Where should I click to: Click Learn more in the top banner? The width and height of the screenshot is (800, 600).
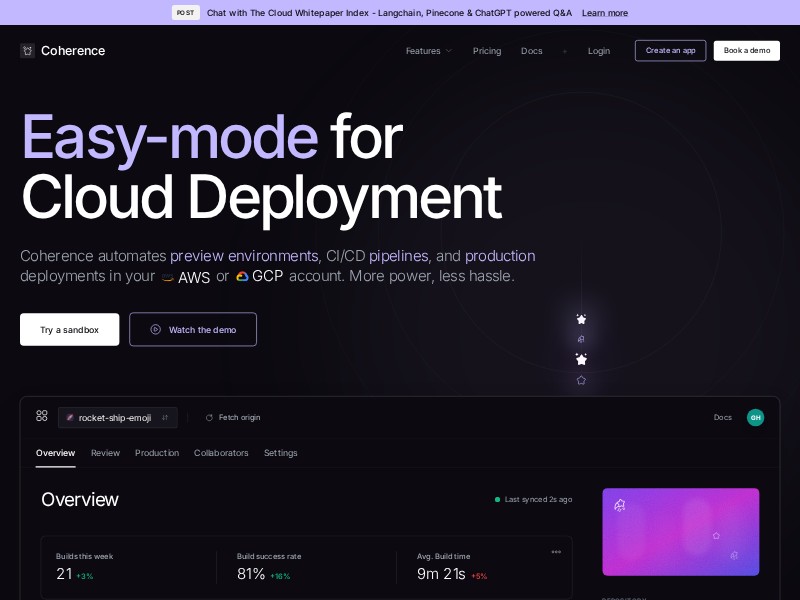click(604, 12)
